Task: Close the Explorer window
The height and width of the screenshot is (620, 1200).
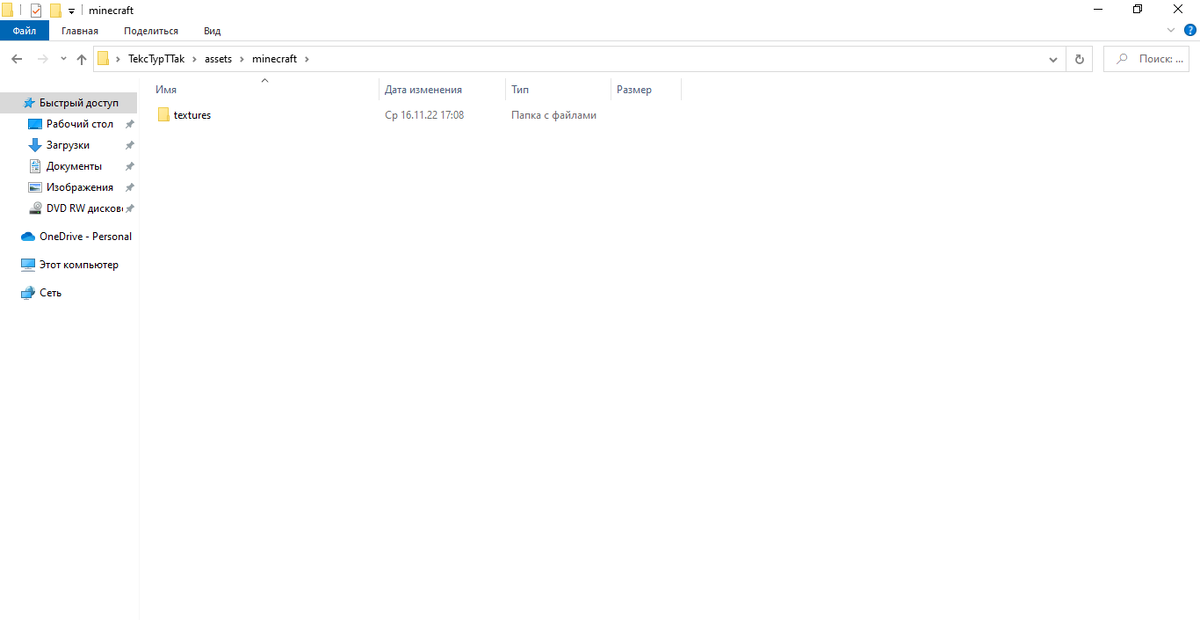Action: point(1178,10)
